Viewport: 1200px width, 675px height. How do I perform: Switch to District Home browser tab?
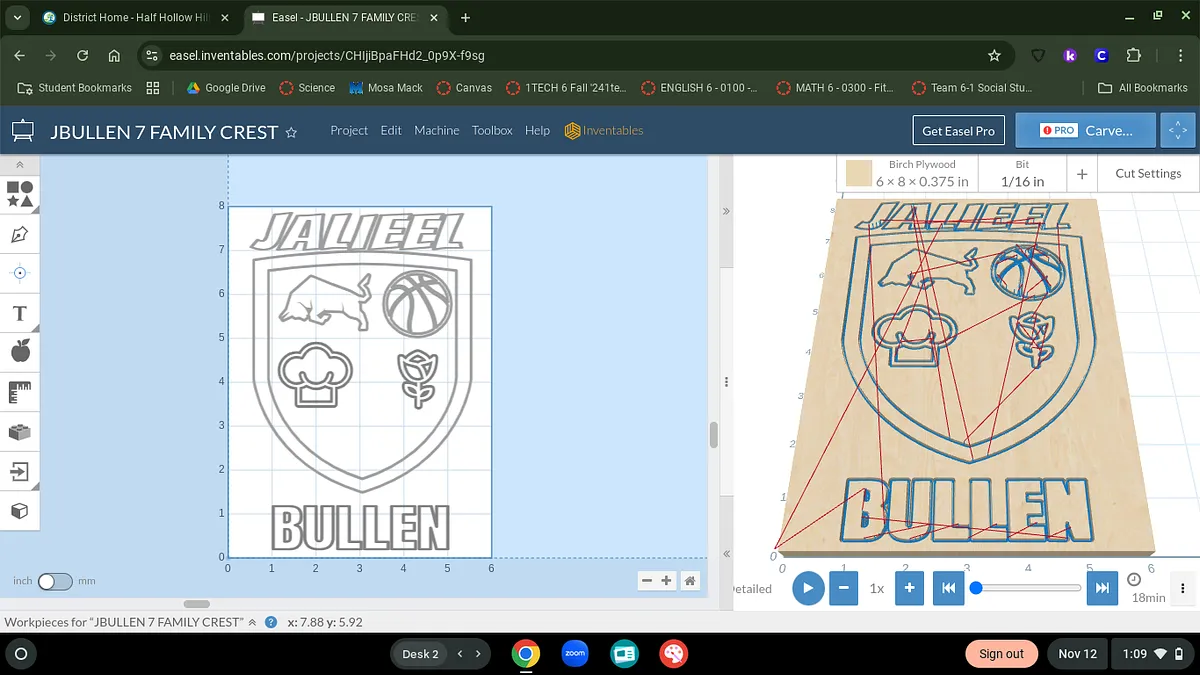[135, 18]
